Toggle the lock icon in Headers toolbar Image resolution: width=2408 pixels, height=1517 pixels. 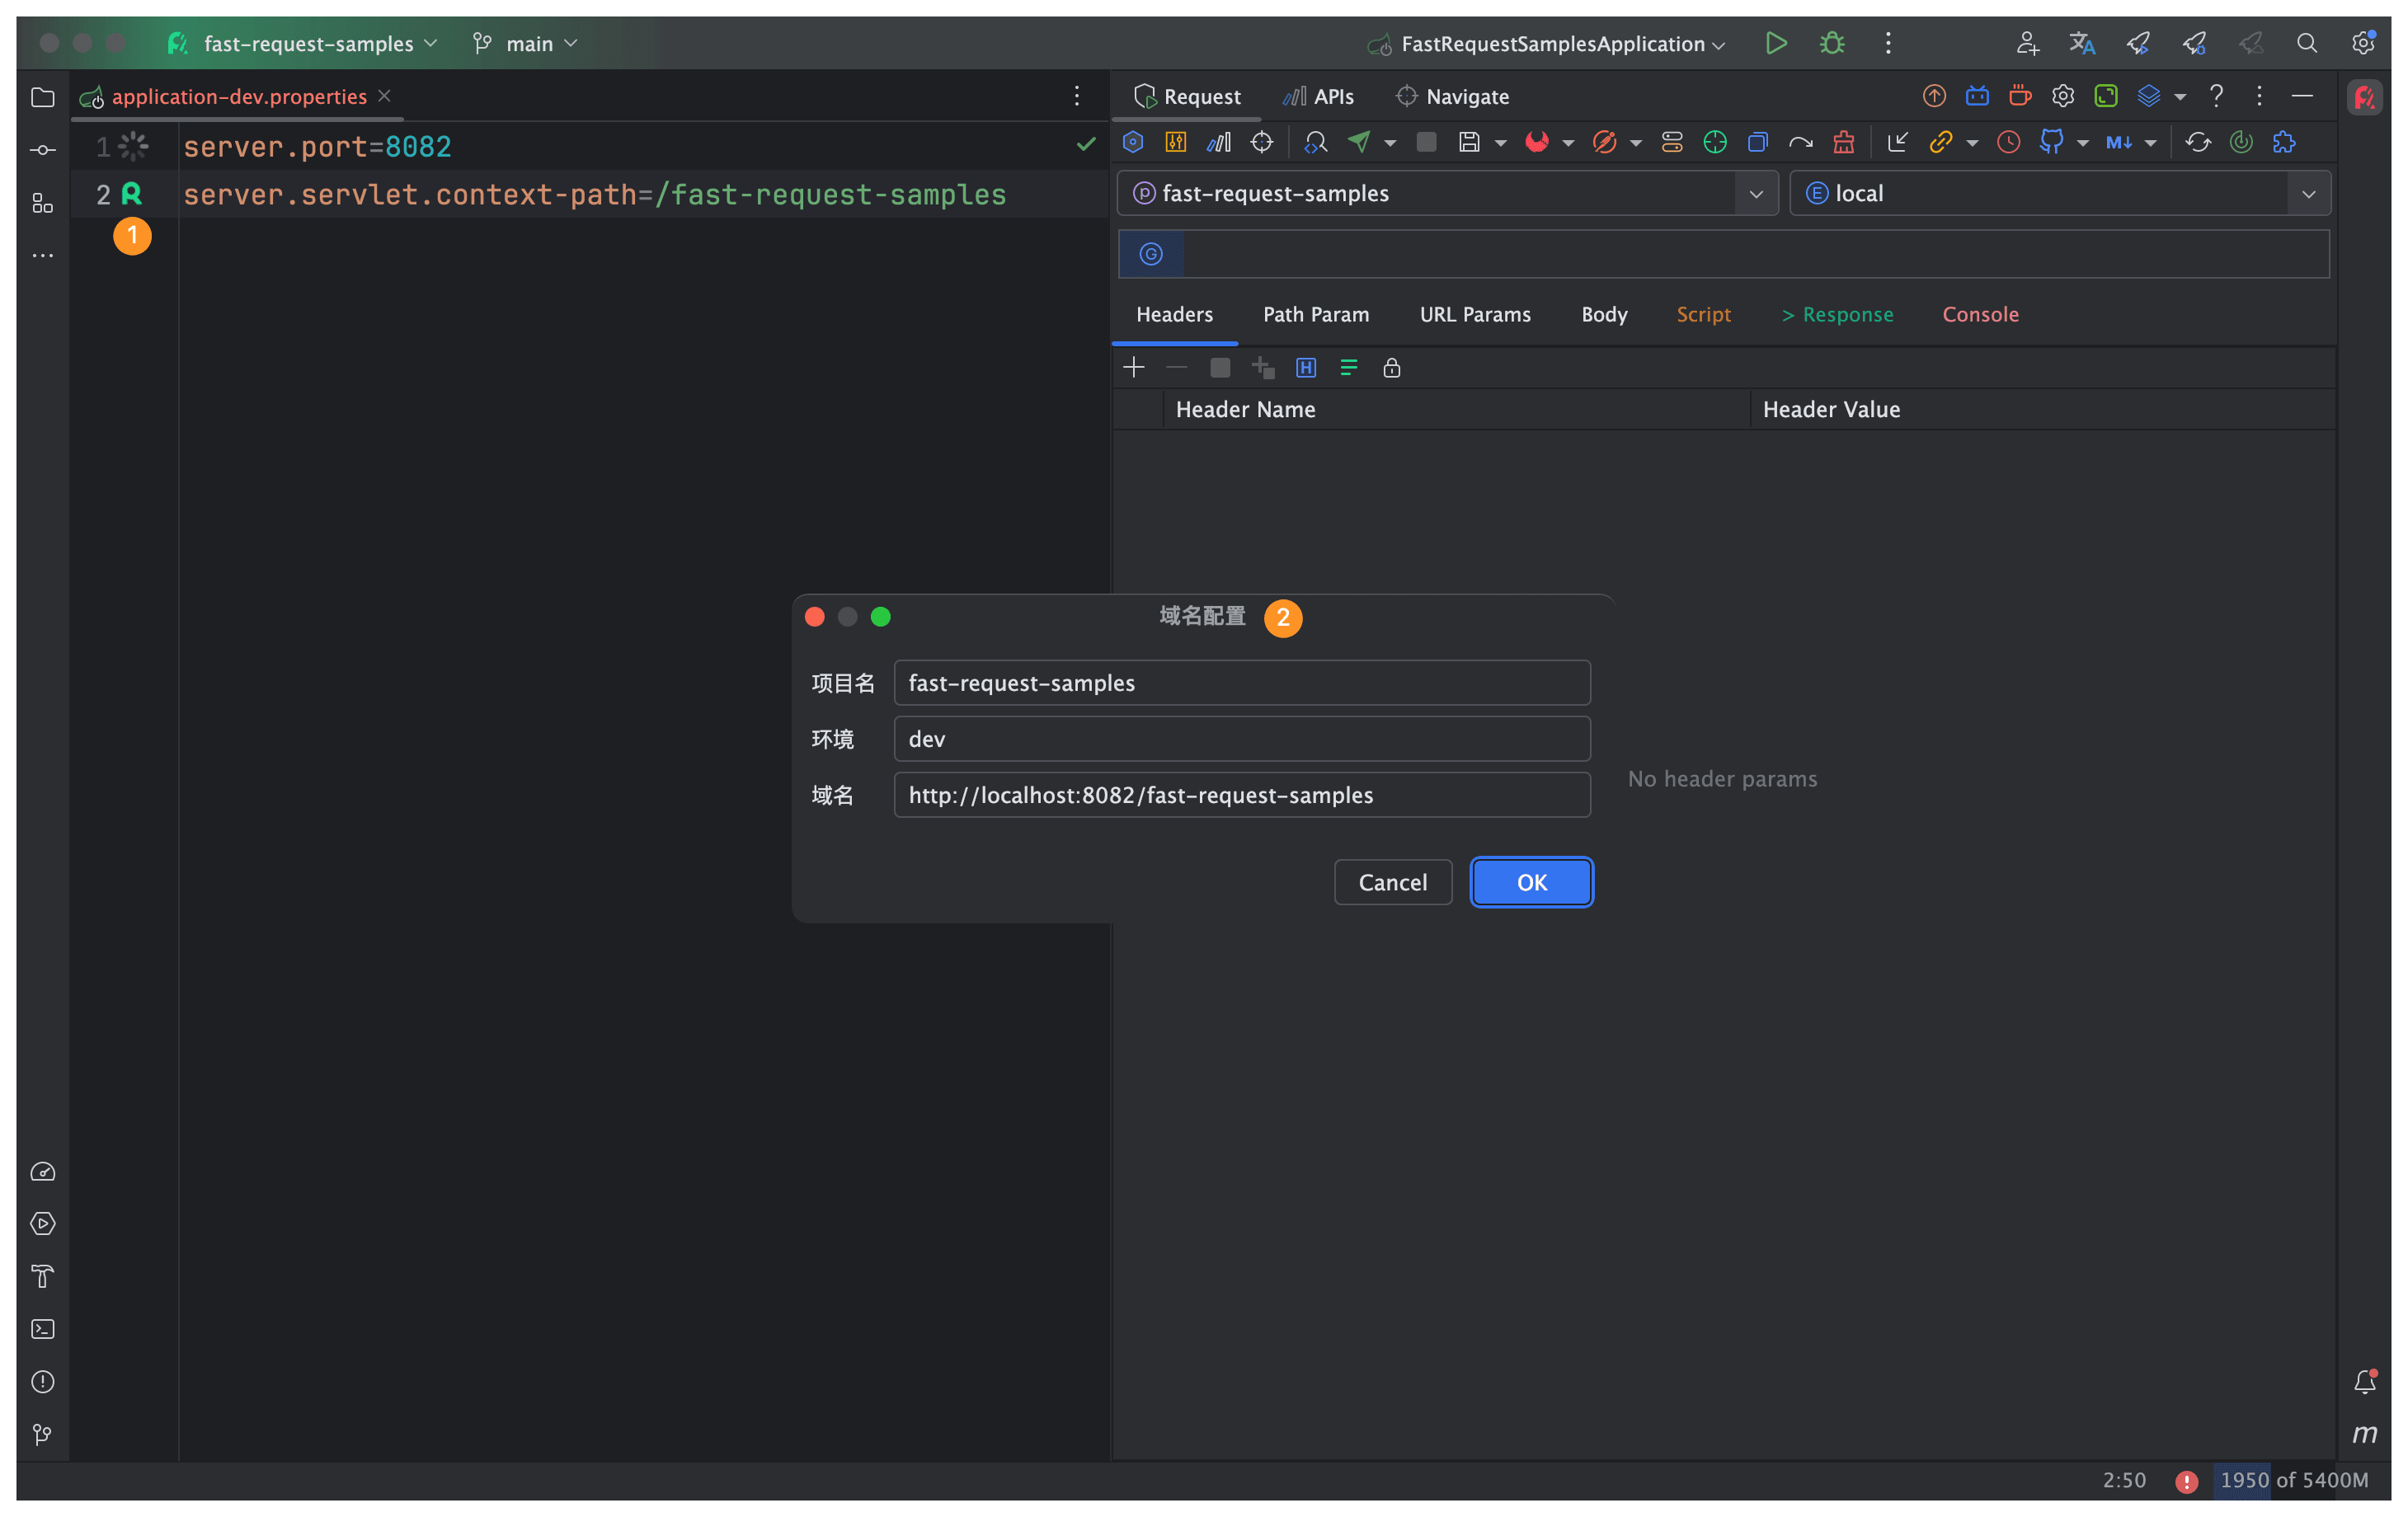click(1392, 368)
